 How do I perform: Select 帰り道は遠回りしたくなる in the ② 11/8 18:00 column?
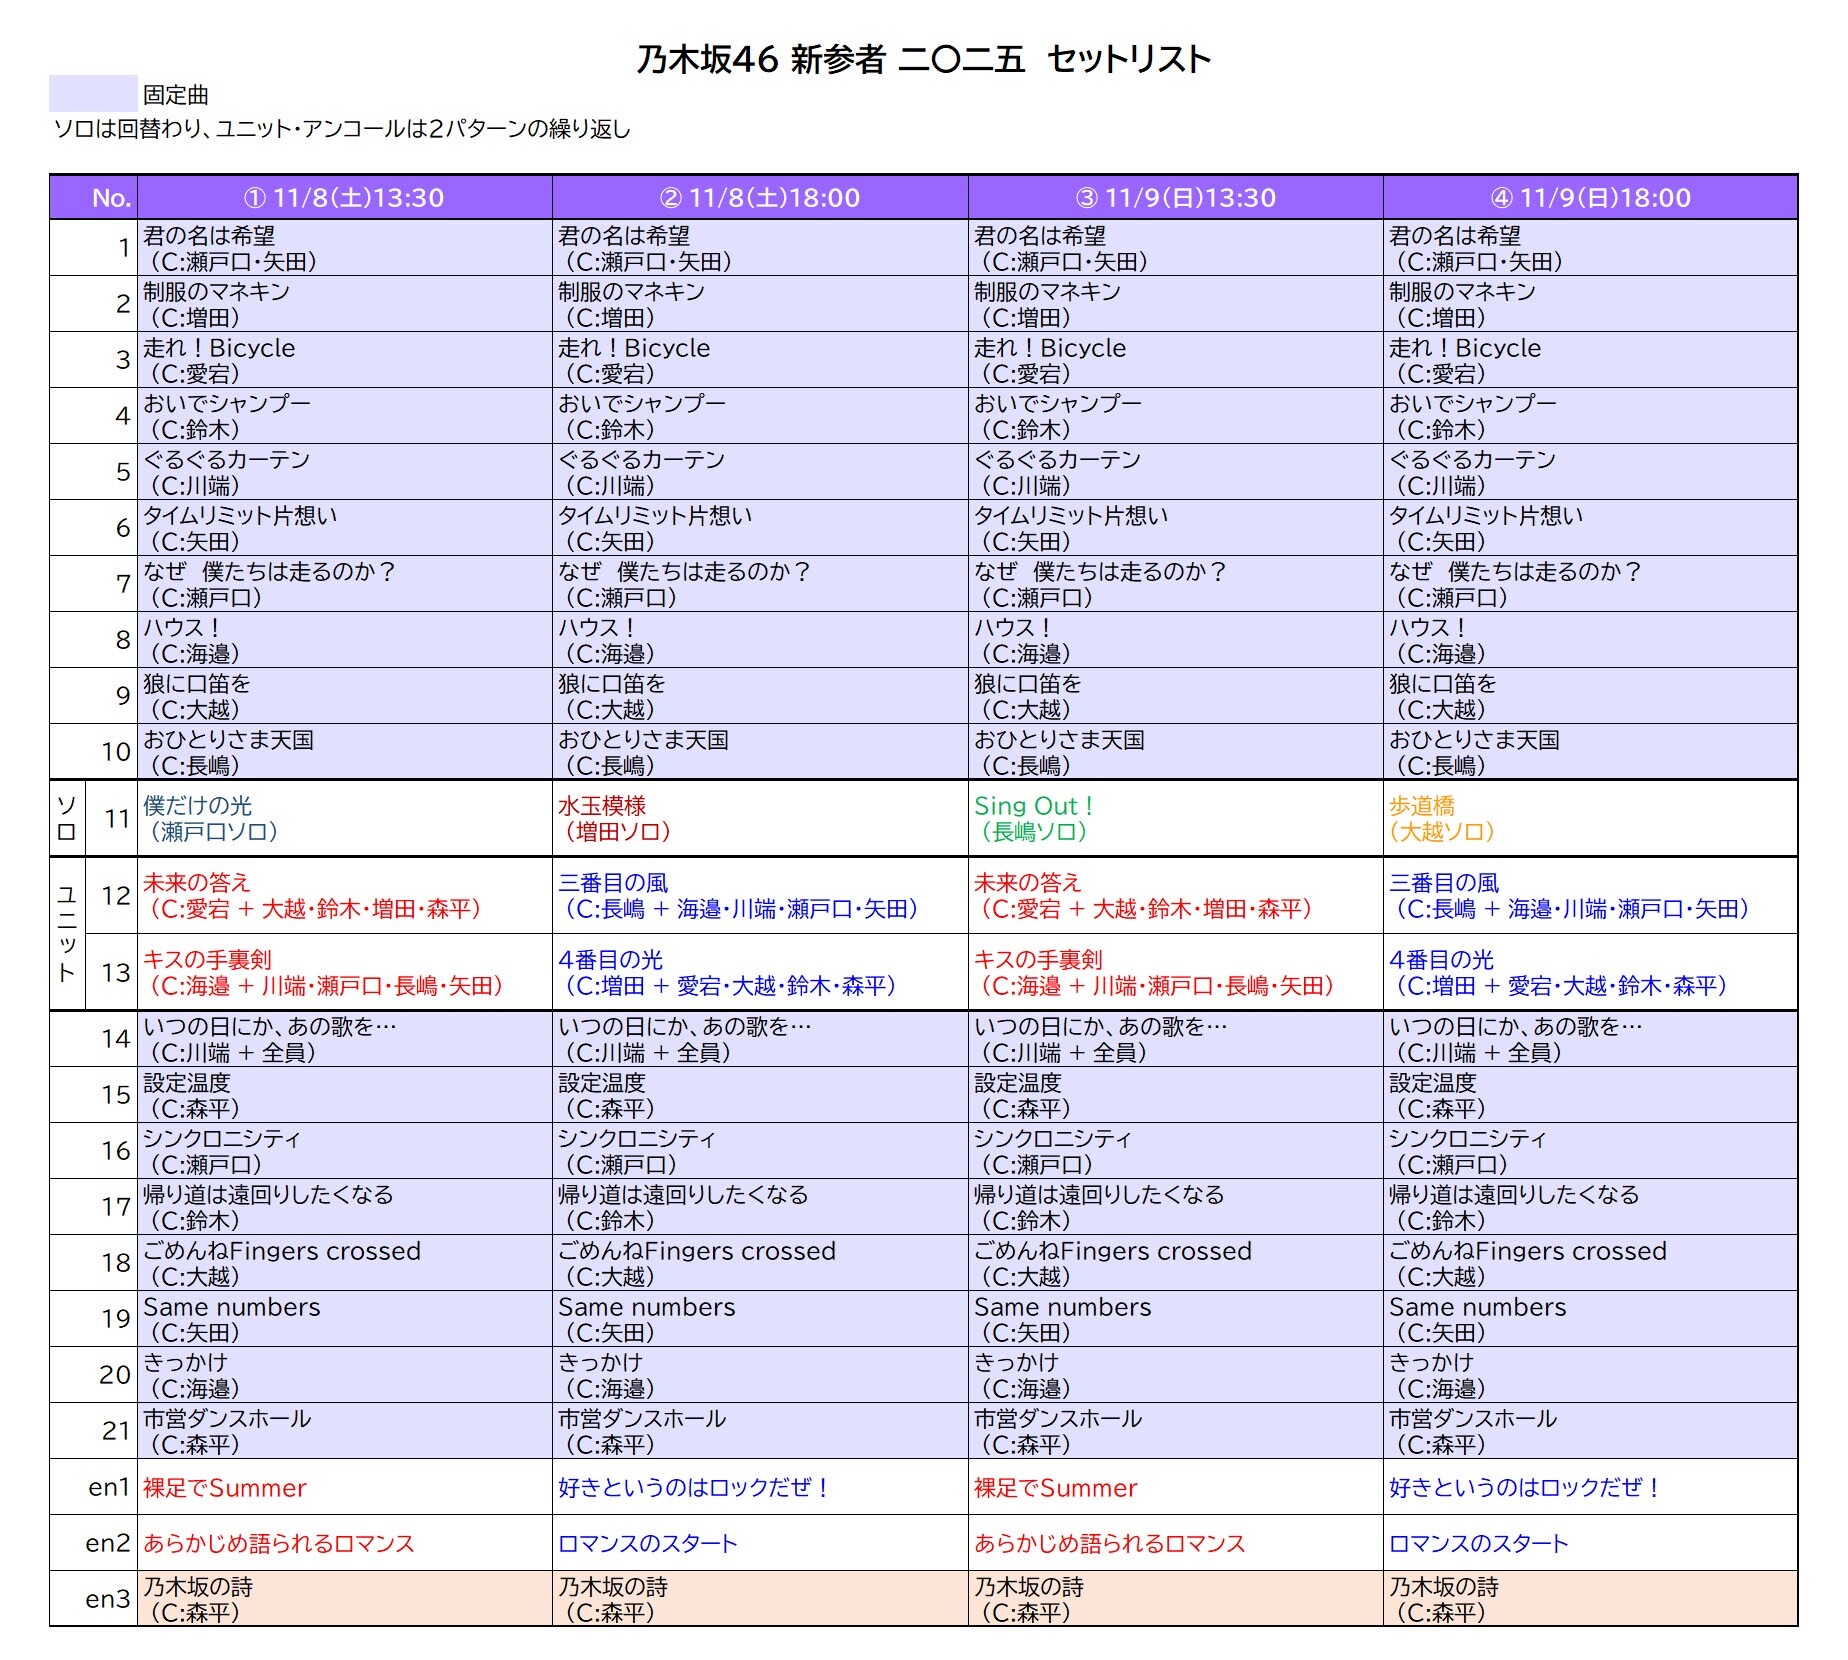pyautogui.click(x=760, y=1207)
